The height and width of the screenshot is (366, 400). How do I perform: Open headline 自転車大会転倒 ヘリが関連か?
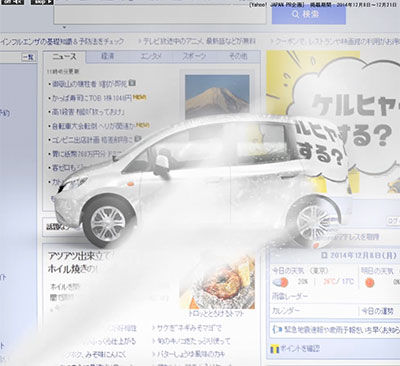pyautogui.click(x=93, y=126)
